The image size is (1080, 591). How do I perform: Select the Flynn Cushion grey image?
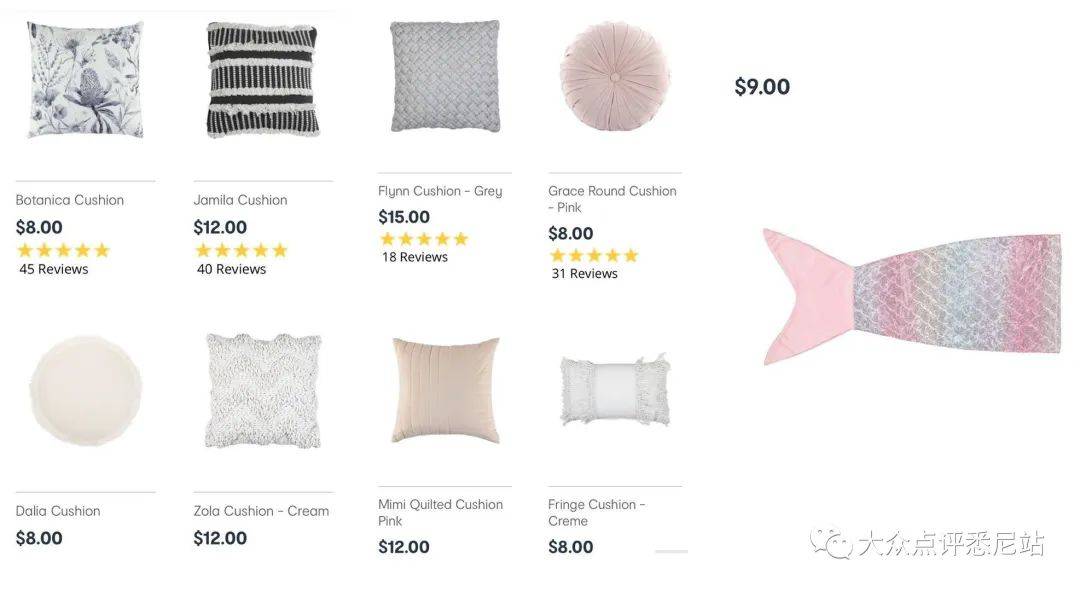tap(445, 76)
